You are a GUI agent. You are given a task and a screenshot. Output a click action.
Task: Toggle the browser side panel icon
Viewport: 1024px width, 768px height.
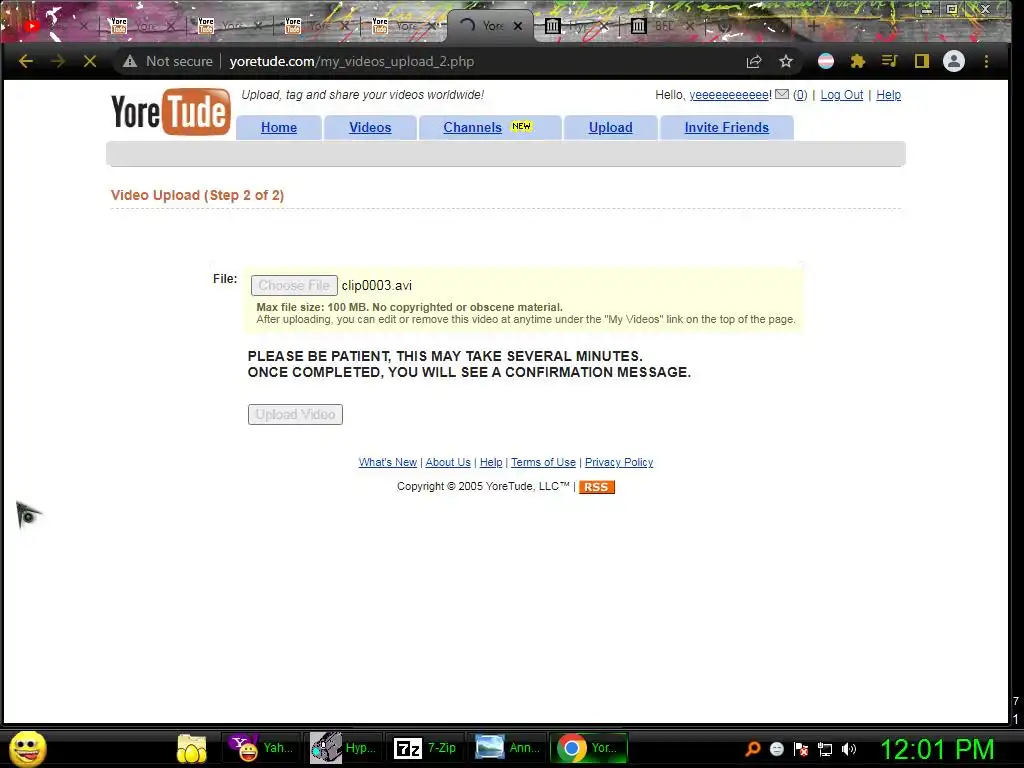pyautogui.click(x=921, y=61)
